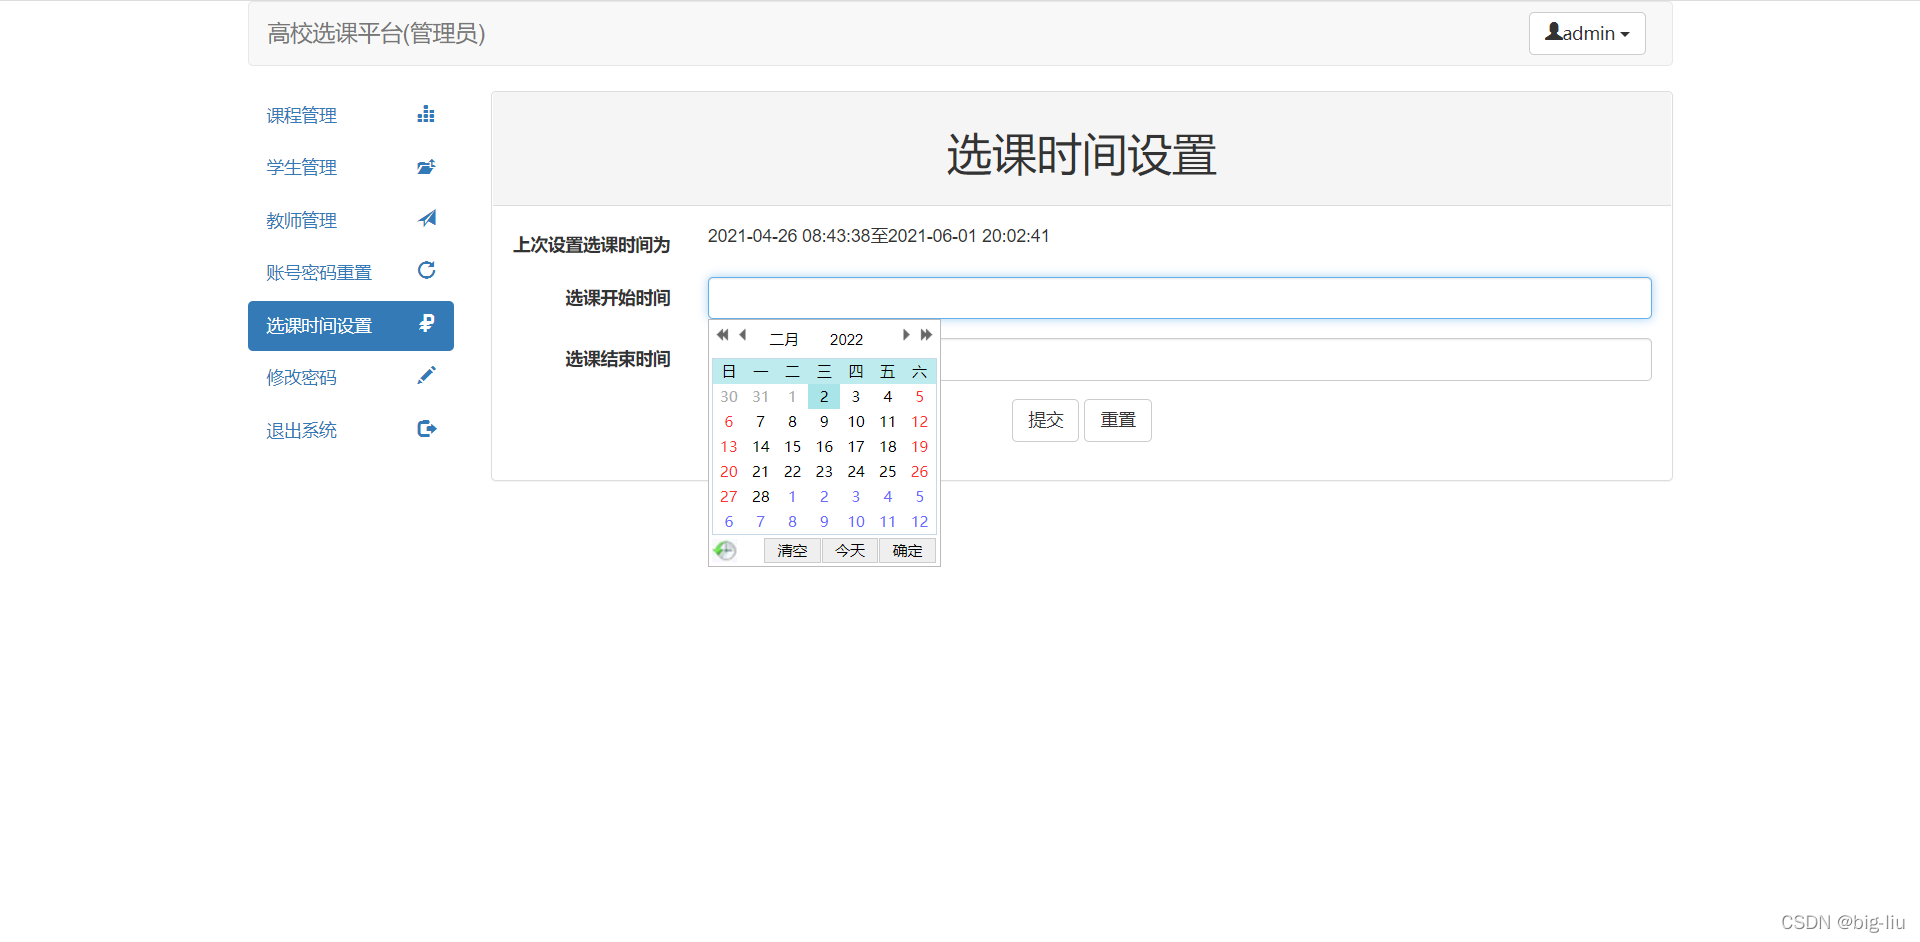Click the logout icon beside 退出系统
This screenshot has height=942, width=1920.
[427, 429]
